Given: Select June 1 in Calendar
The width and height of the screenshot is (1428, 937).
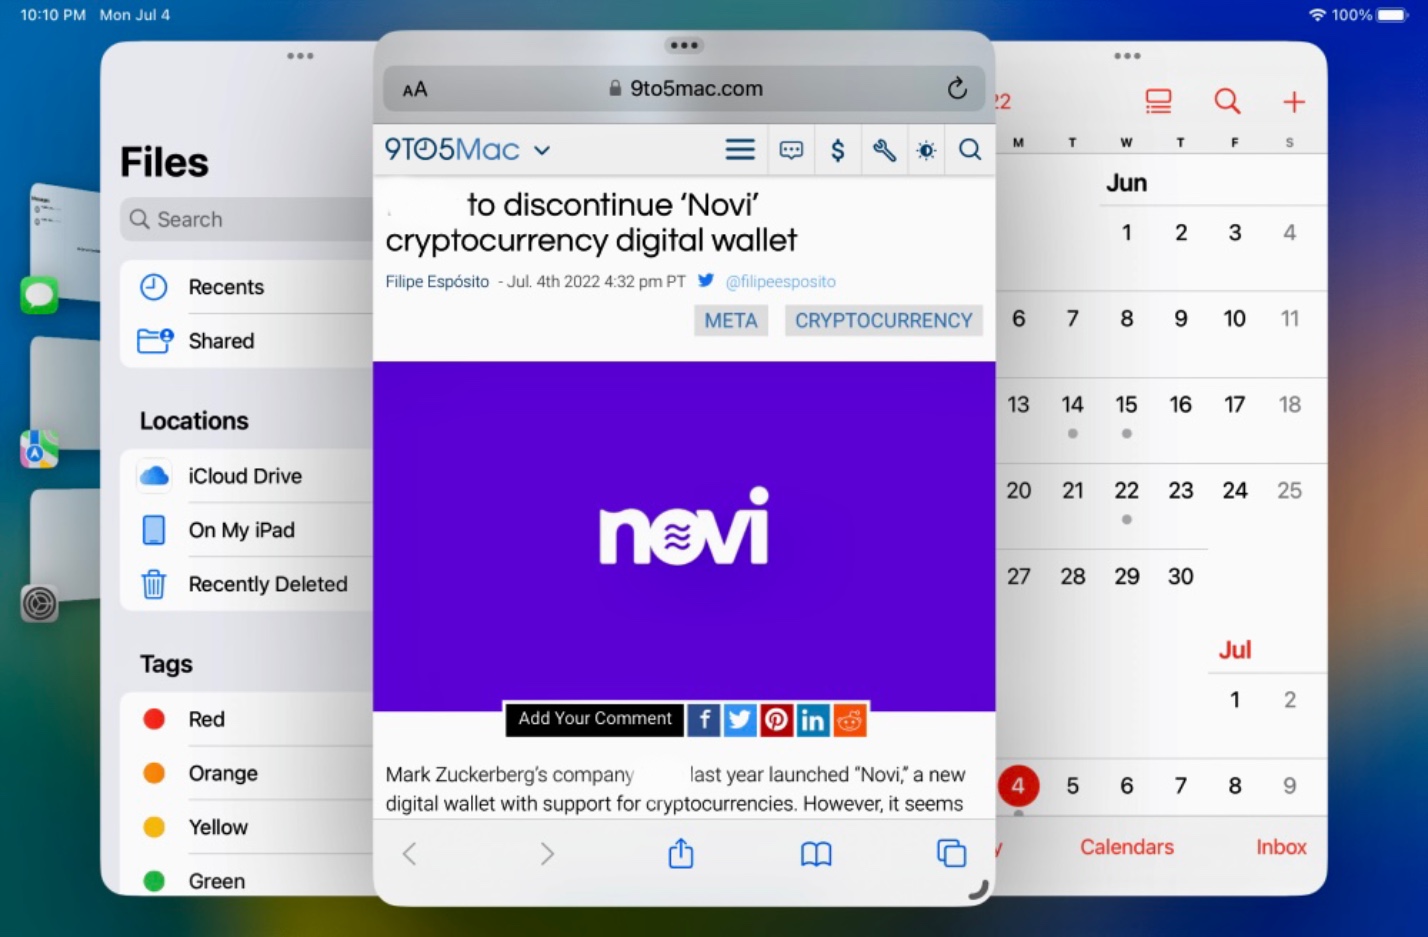Looking at the screenshot, I should (x=1127, y=233).
